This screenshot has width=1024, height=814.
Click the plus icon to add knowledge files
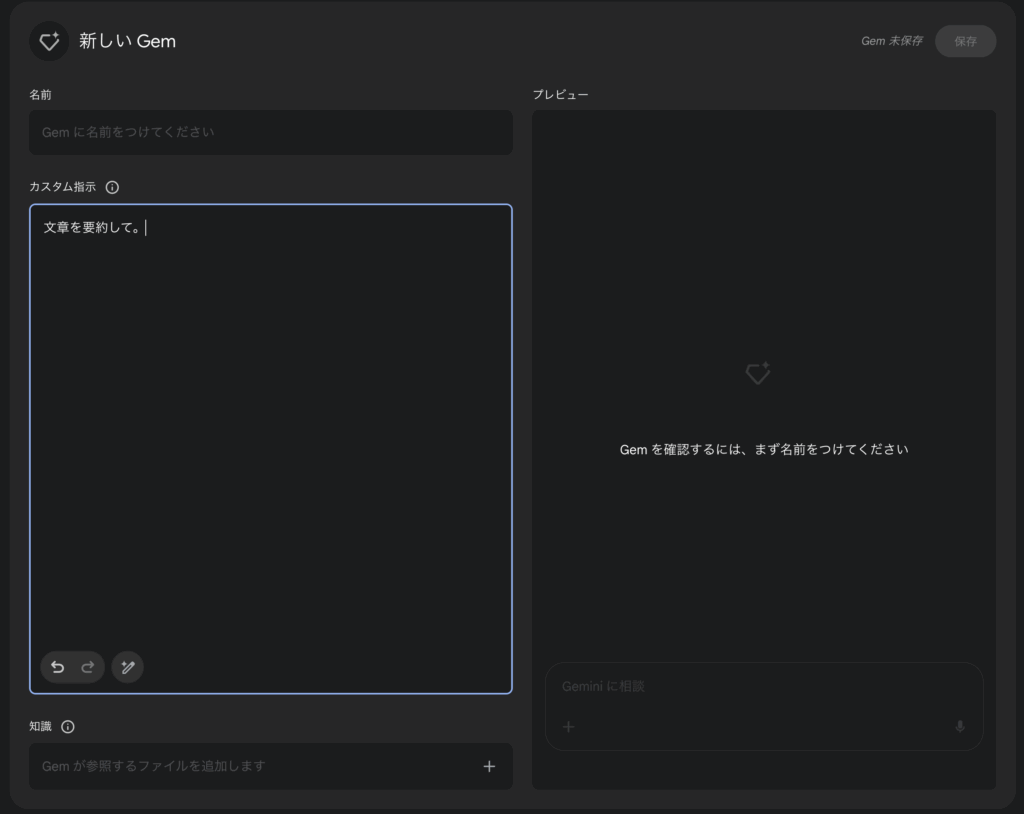click(x=489, y=766)
